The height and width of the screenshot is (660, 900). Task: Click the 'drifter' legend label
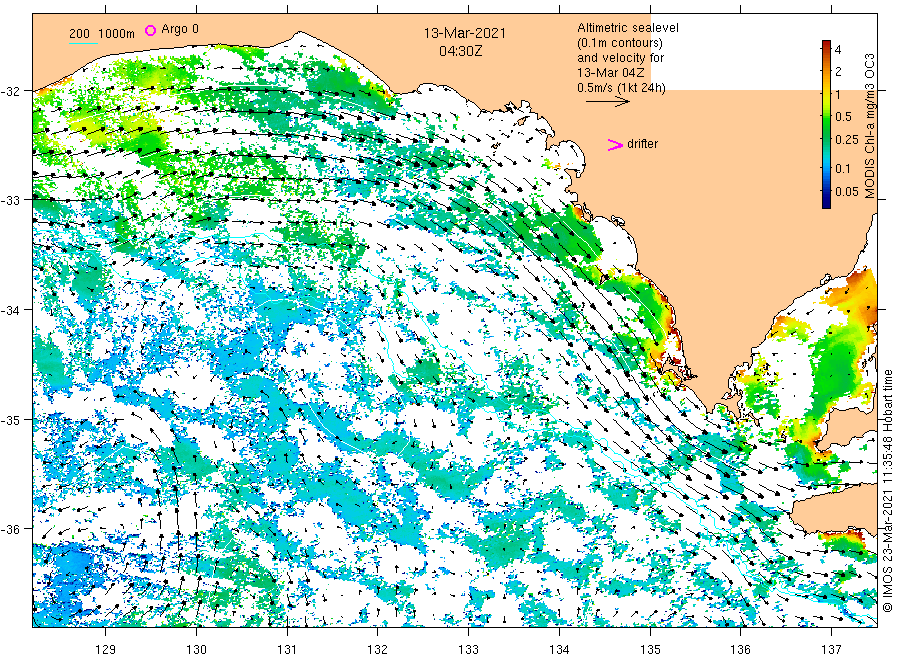642,144
